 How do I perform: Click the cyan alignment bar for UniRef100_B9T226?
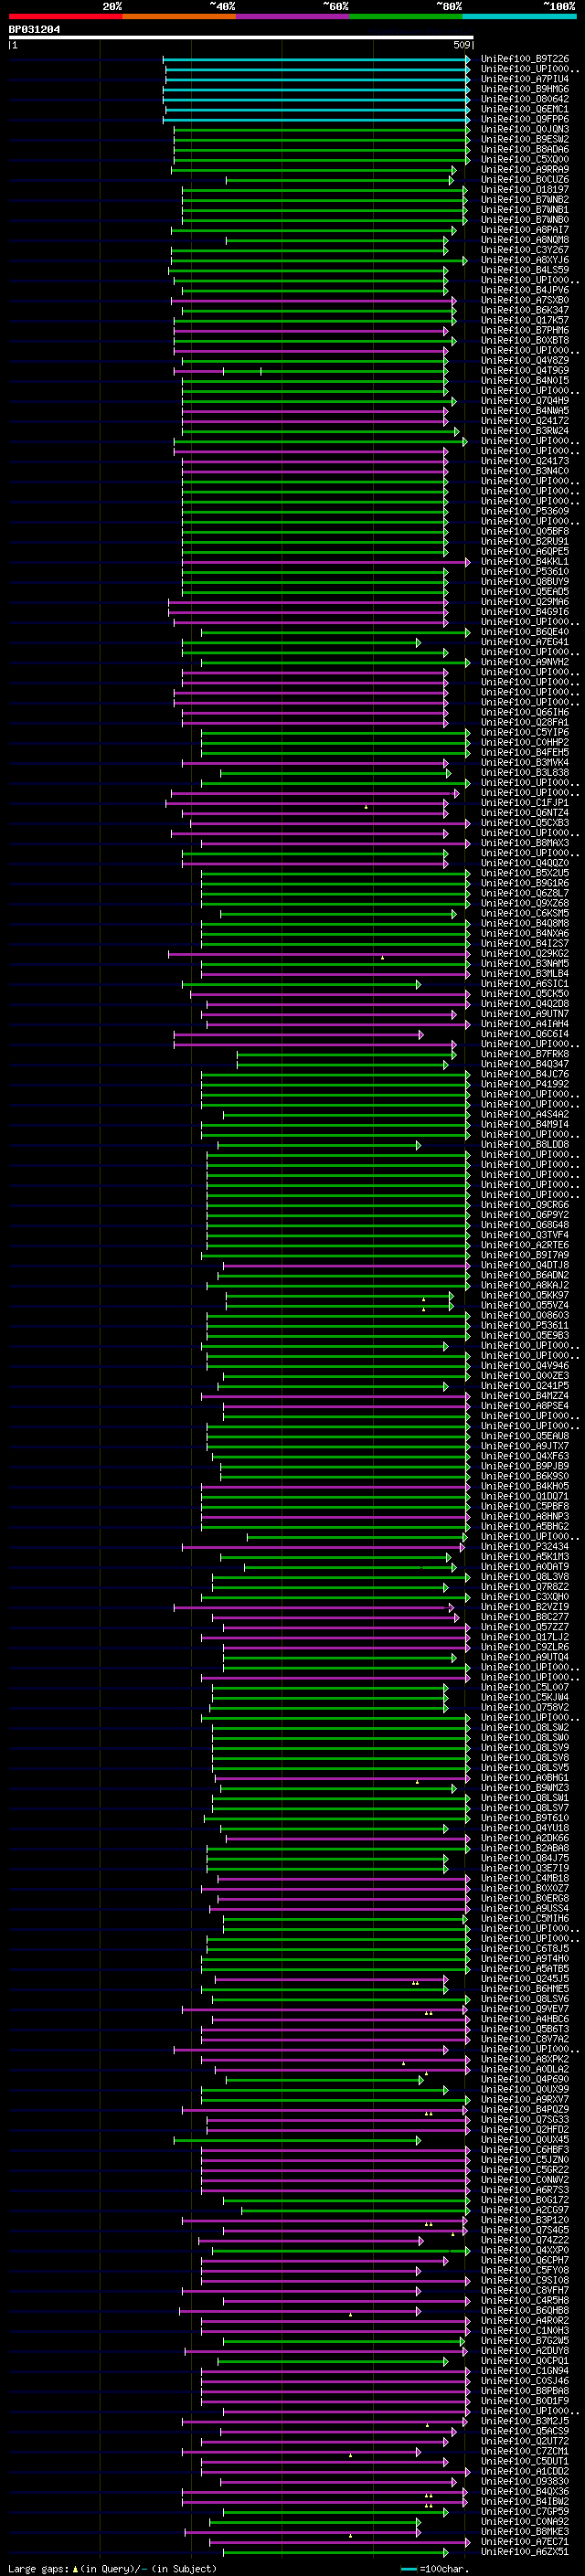[x=316, y=59]
